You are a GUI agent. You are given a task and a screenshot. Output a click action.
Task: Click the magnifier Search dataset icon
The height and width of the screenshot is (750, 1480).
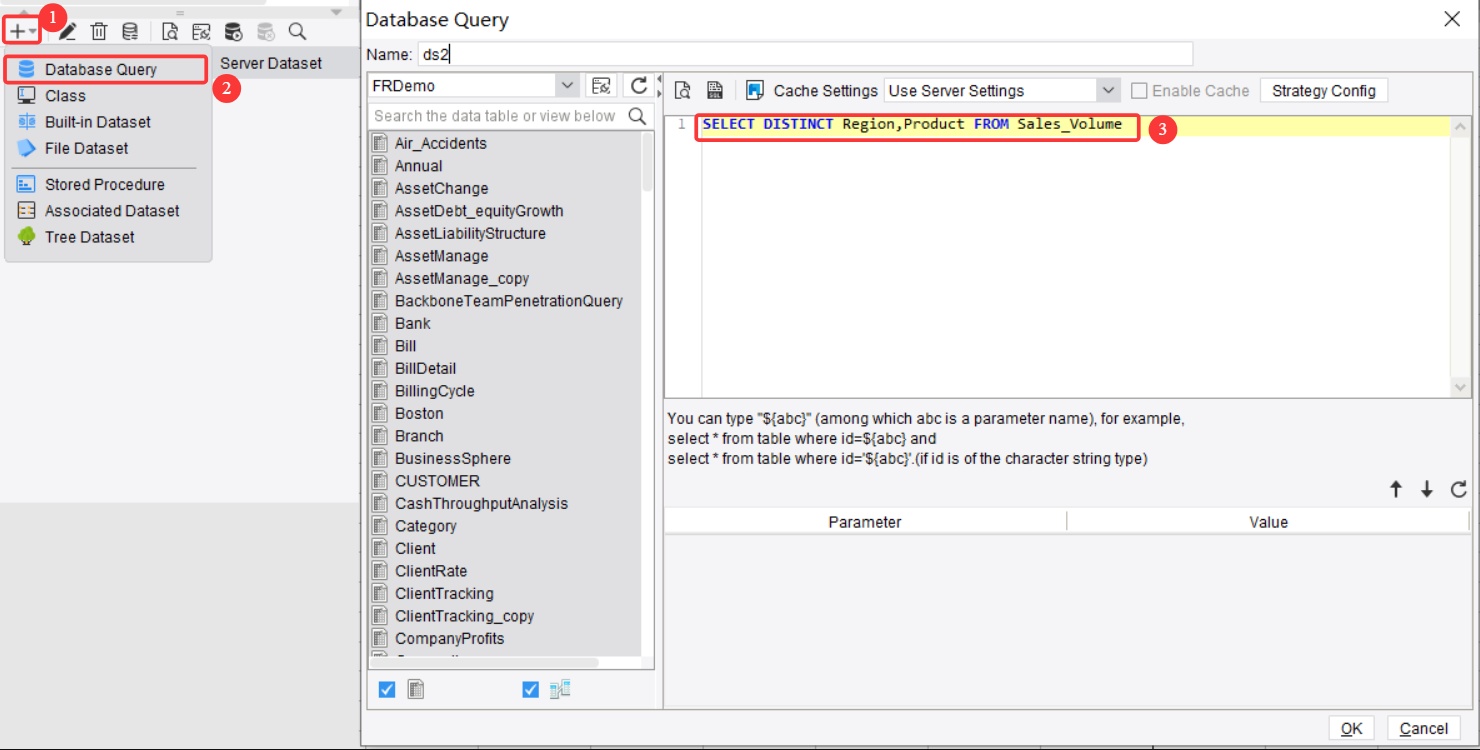297,31
